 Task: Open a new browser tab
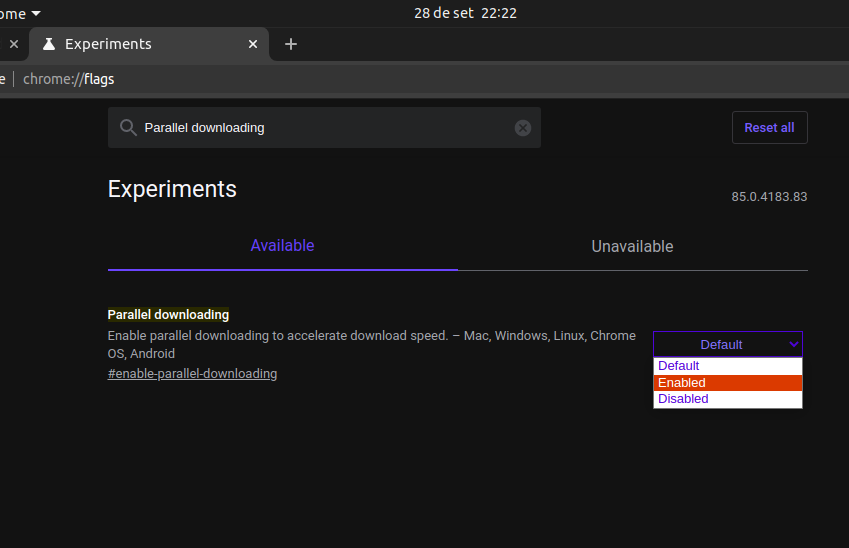[x=291, y=44]
